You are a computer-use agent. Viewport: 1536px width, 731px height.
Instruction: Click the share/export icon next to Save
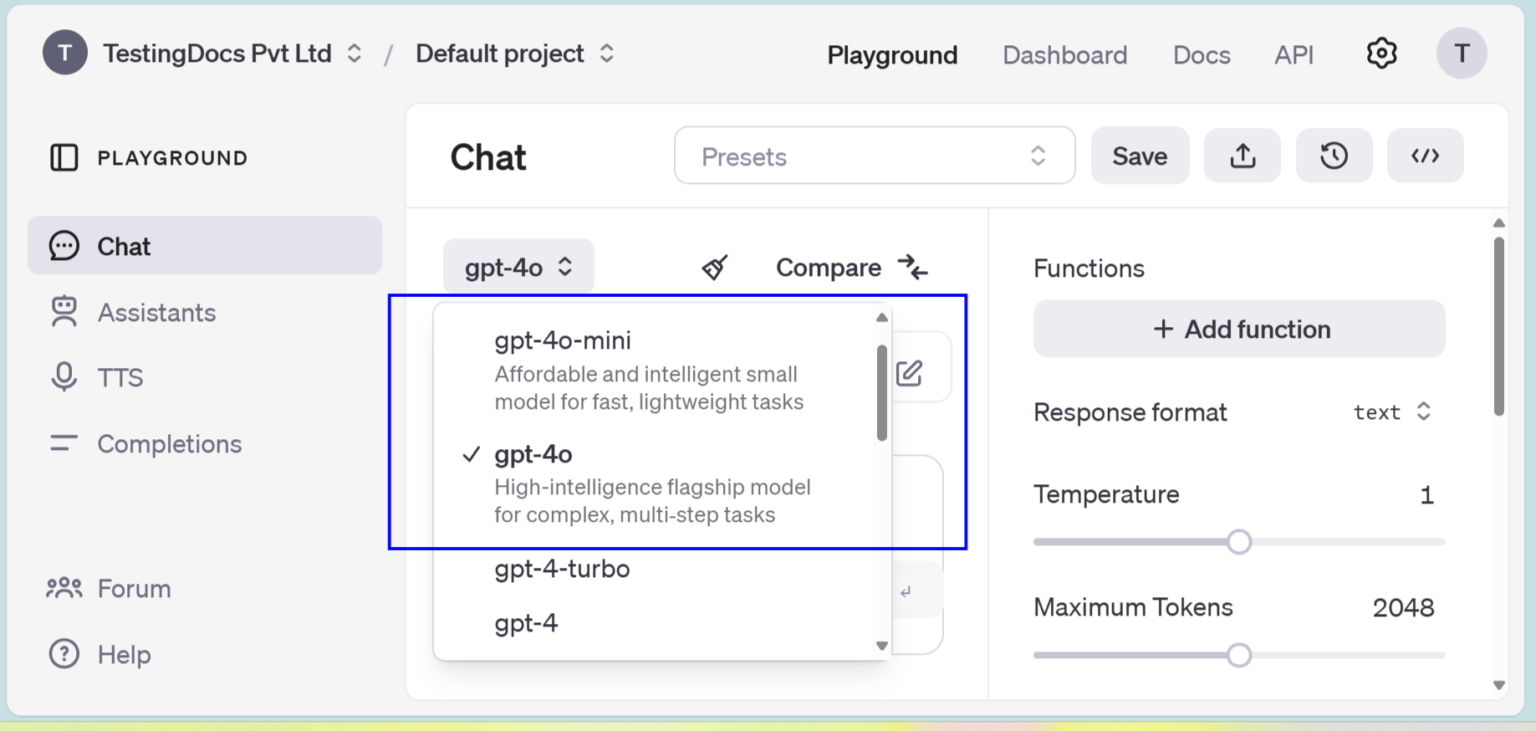coord(1242,155)
